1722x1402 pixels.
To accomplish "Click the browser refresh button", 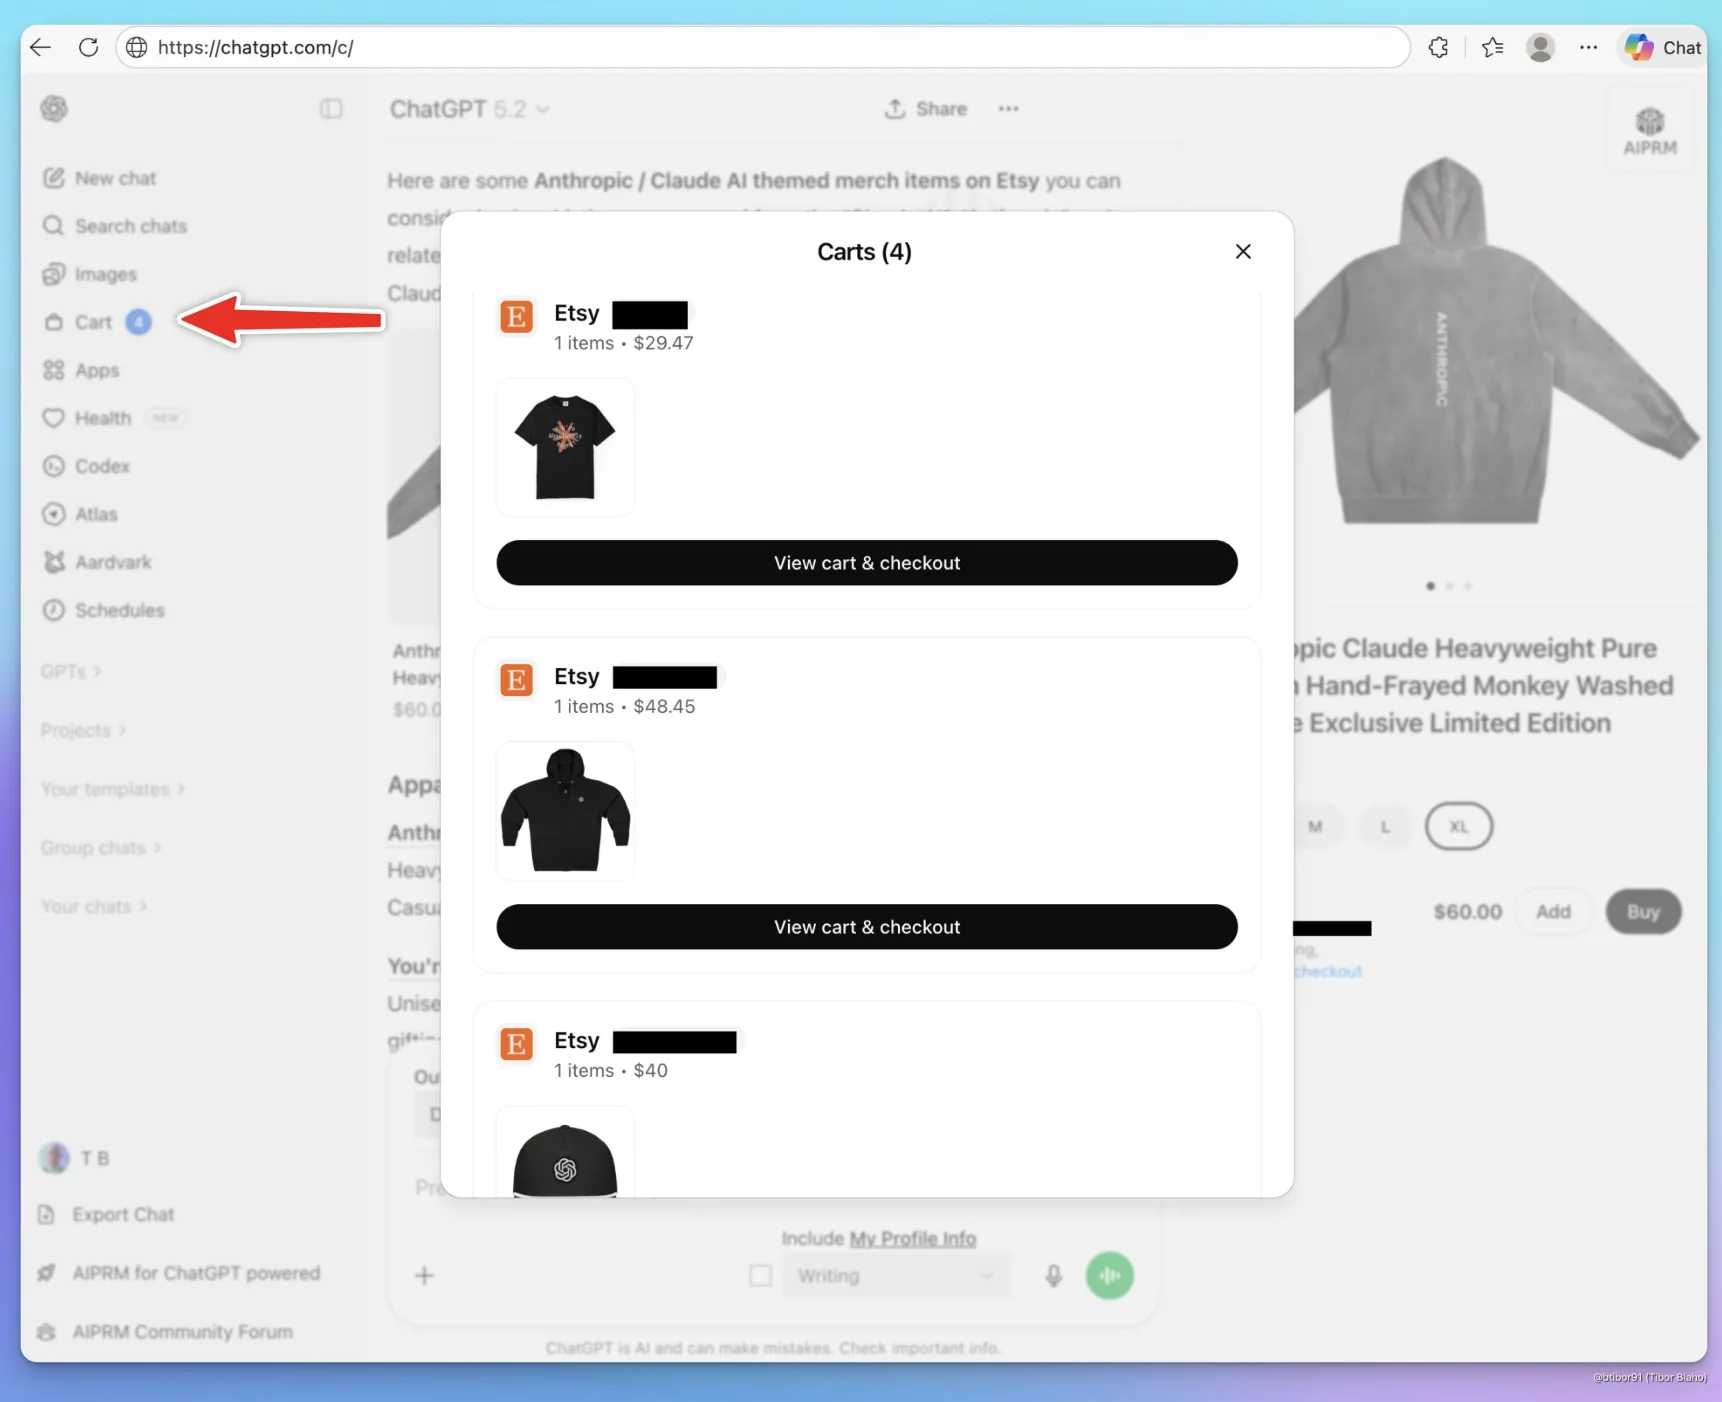I will coord(89,47).
